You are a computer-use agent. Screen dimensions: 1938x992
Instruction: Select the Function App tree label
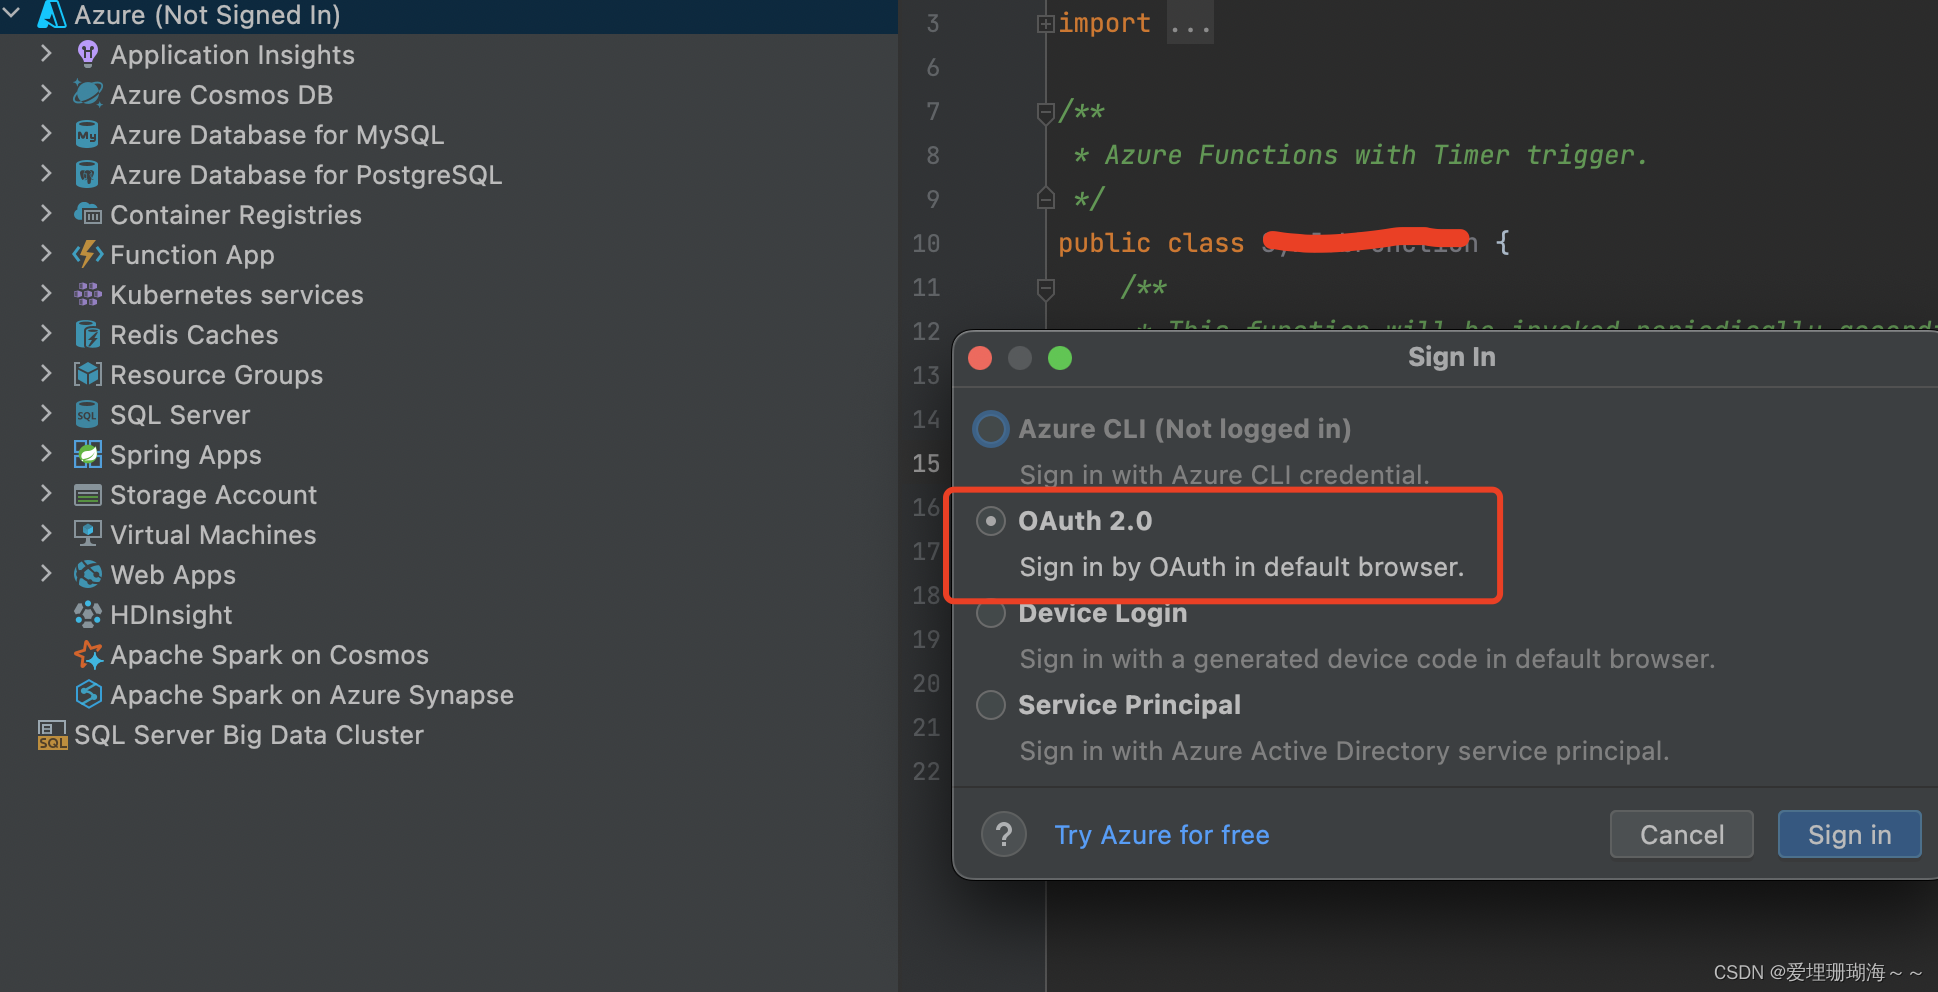[x=192, y=255]
